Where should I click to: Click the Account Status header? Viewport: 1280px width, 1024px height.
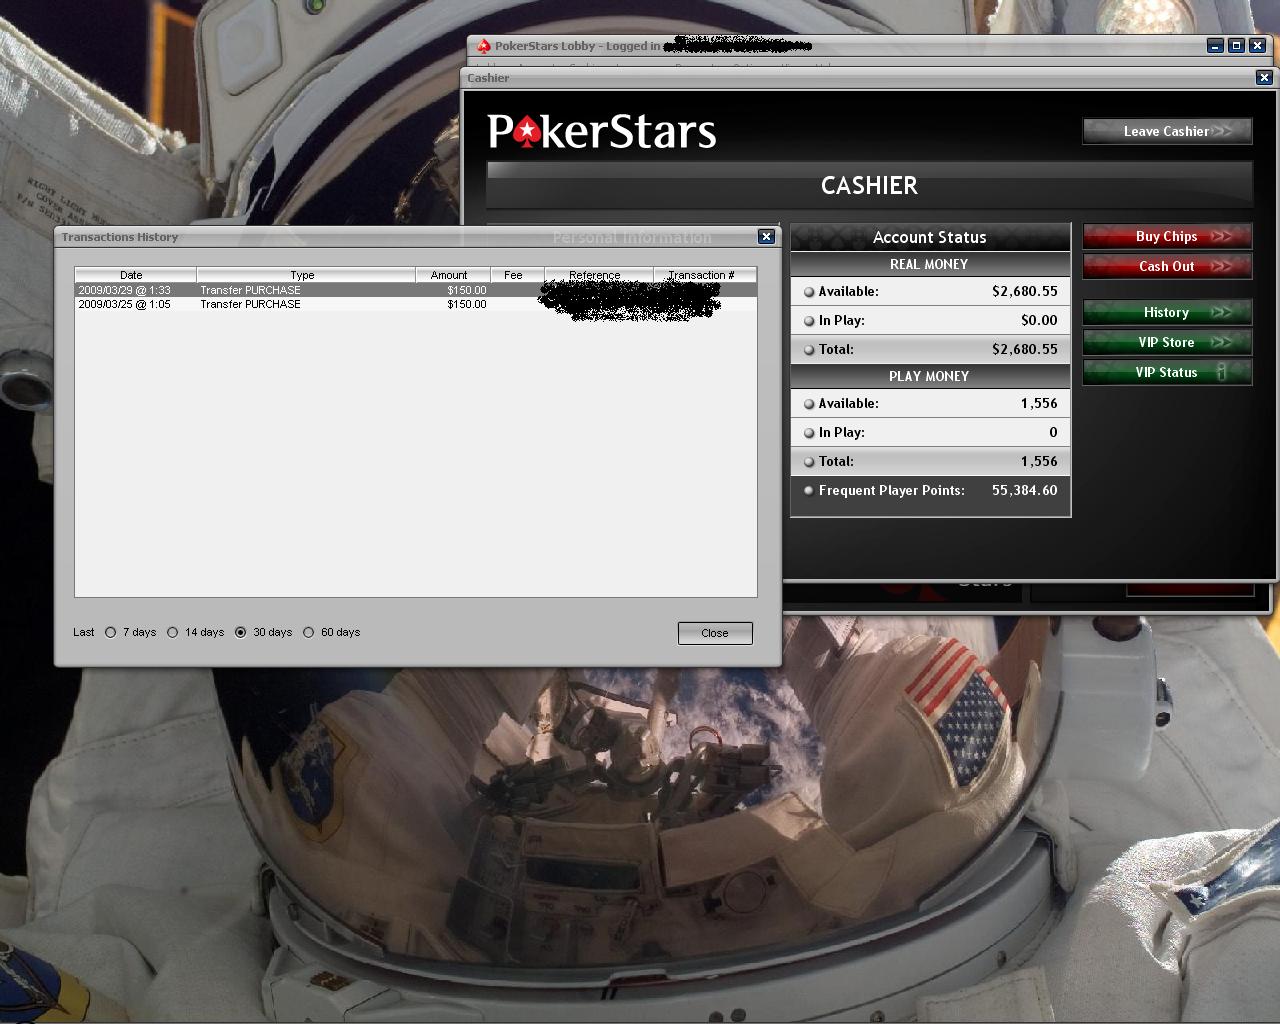pos(930,237)
